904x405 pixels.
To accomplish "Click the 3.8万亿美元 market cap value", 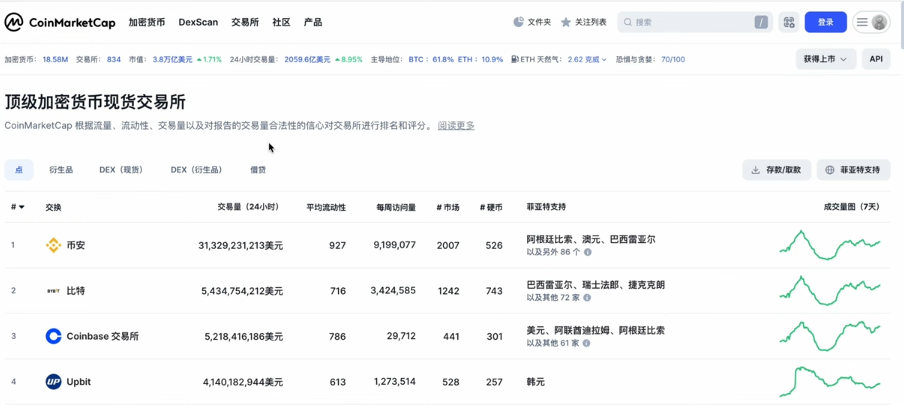I will pyautogui.click(x=172, y=59).
